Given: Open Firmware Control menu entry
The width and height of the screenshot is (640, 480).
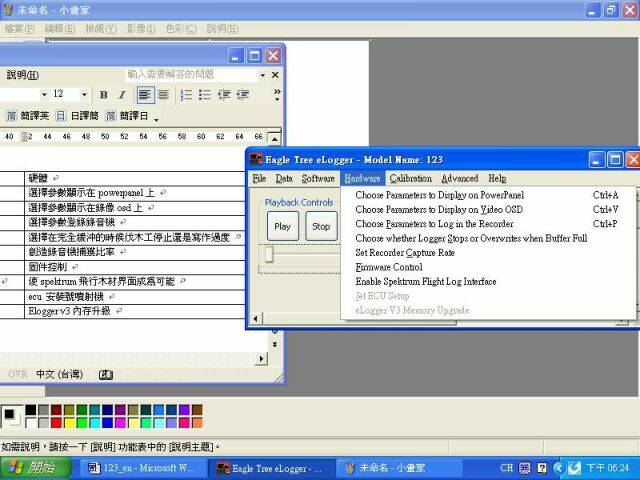Looking at the screenshot, I should 488,267.
